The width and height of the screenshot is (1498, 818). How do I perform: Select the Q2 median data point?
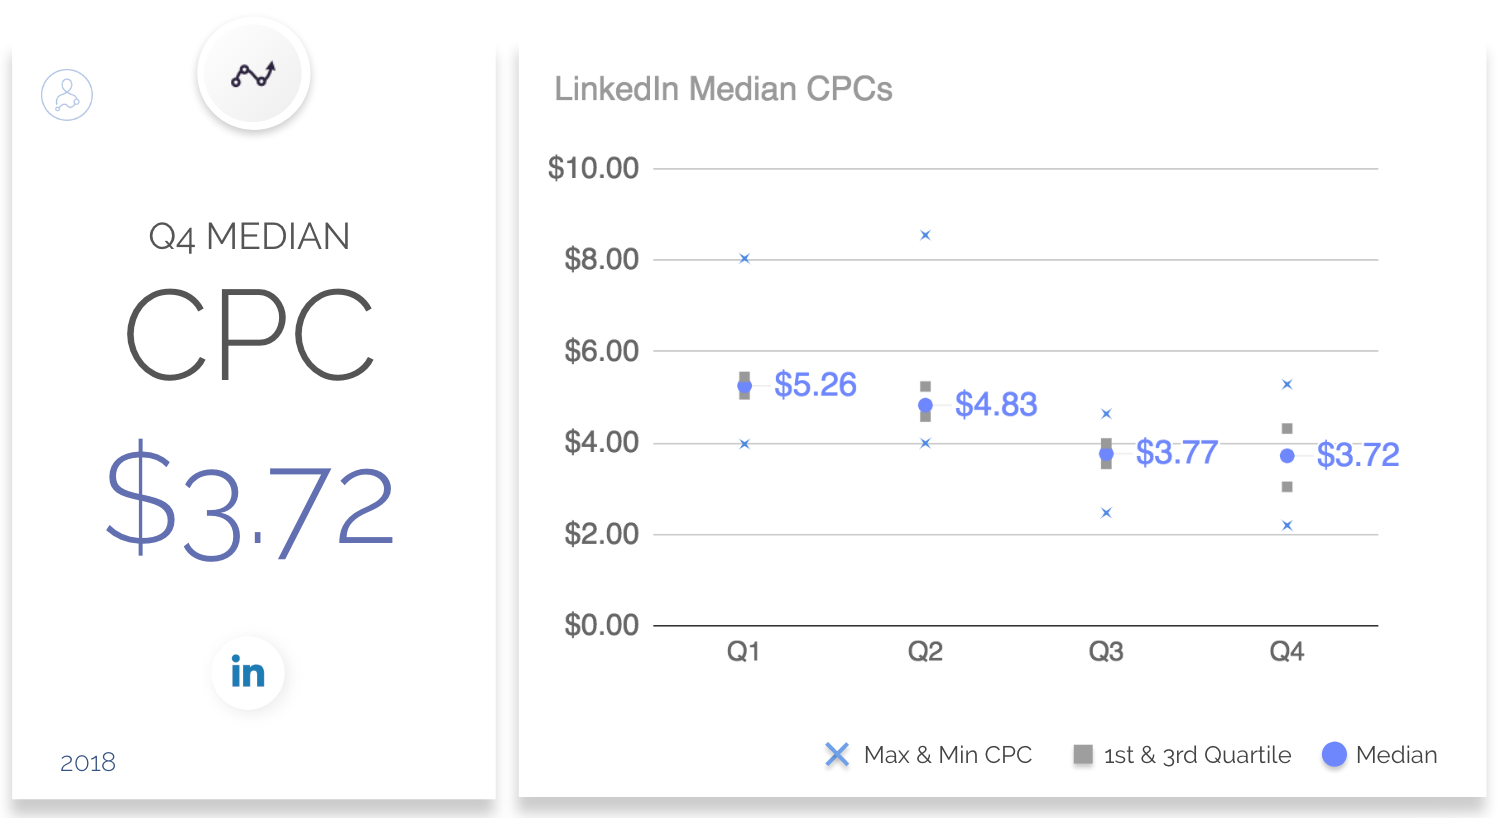click(925, 405)
